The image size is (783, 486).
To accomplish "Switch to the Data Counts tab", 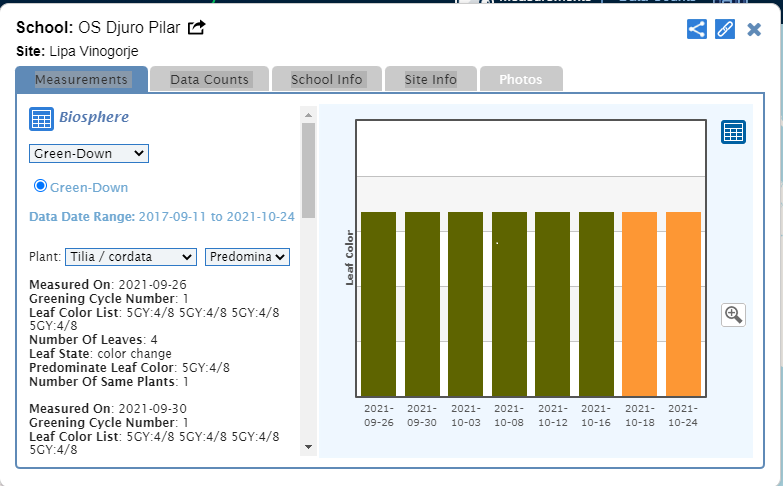I will pos(209,79).
